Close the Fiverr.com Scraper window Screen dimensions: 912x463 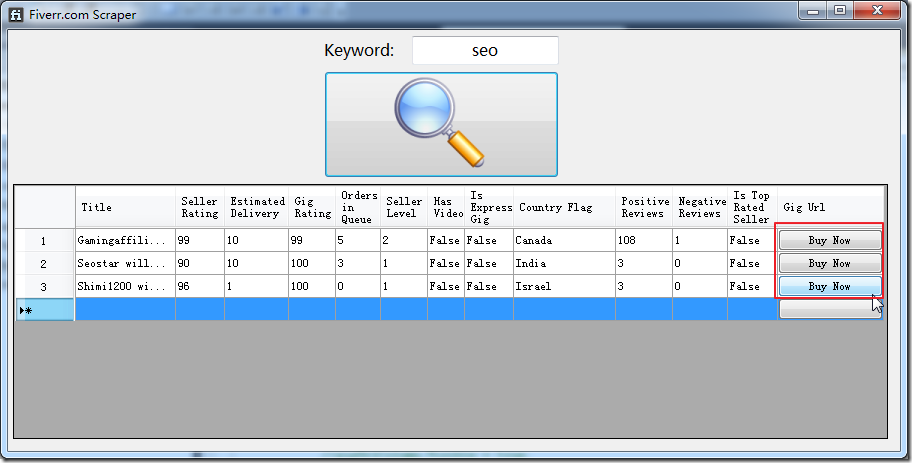(878, 10)
